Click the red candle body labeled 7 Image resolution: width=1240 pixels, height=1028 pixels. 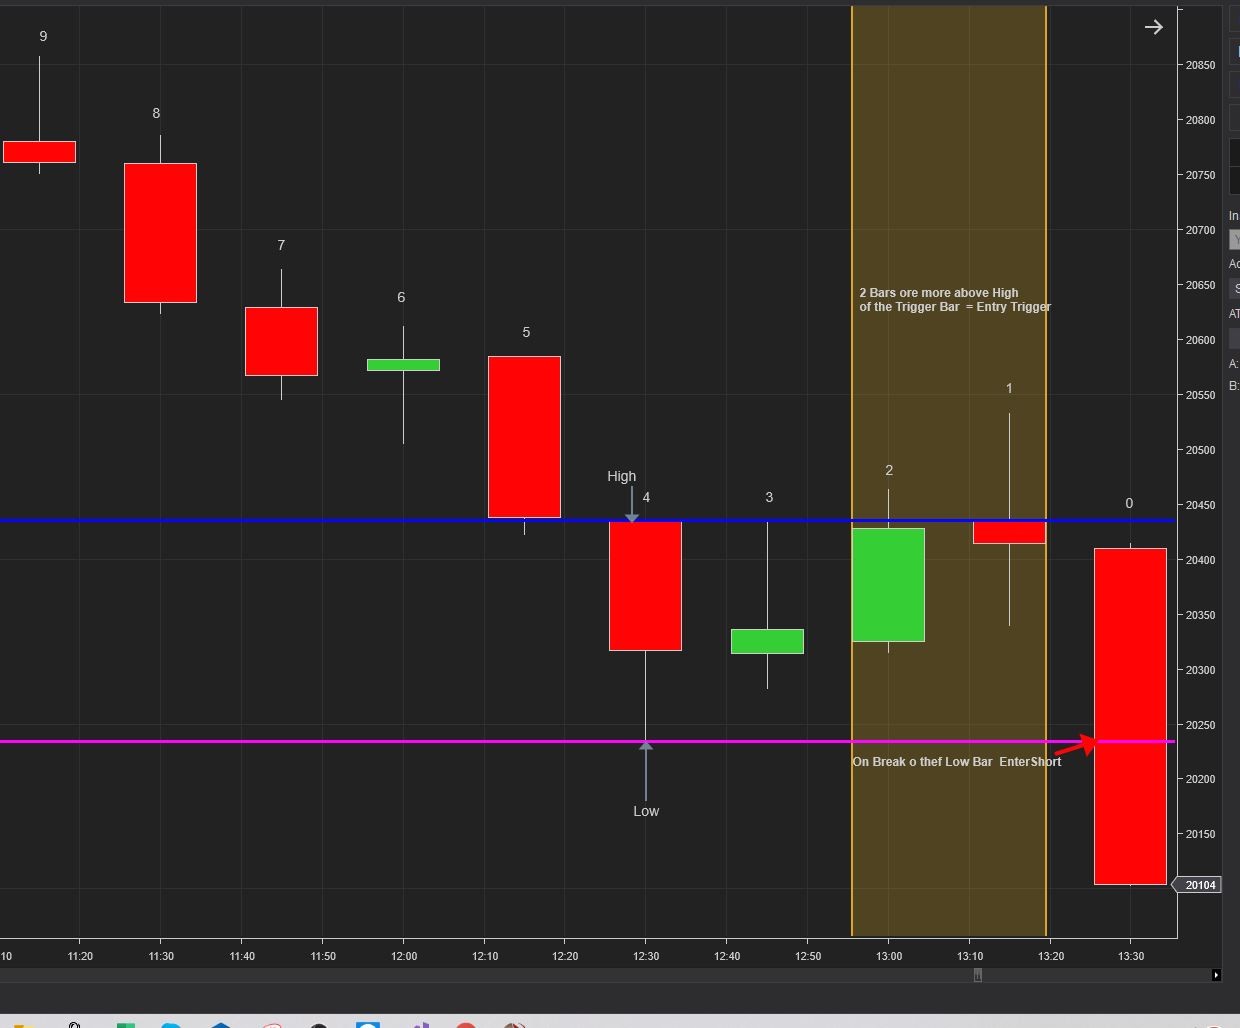point(281,341)
